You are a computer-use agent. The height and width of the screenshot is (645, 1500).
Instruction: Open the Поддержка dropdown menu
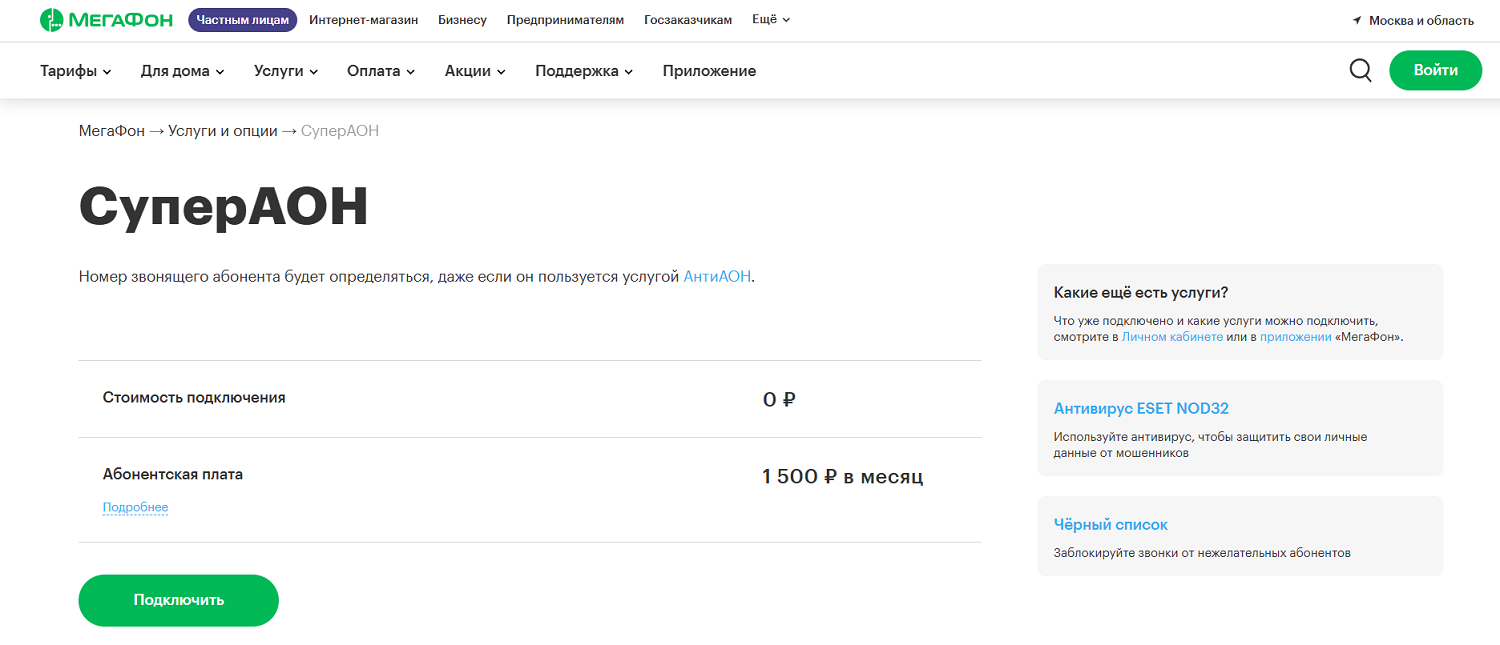tap(584, 71)
